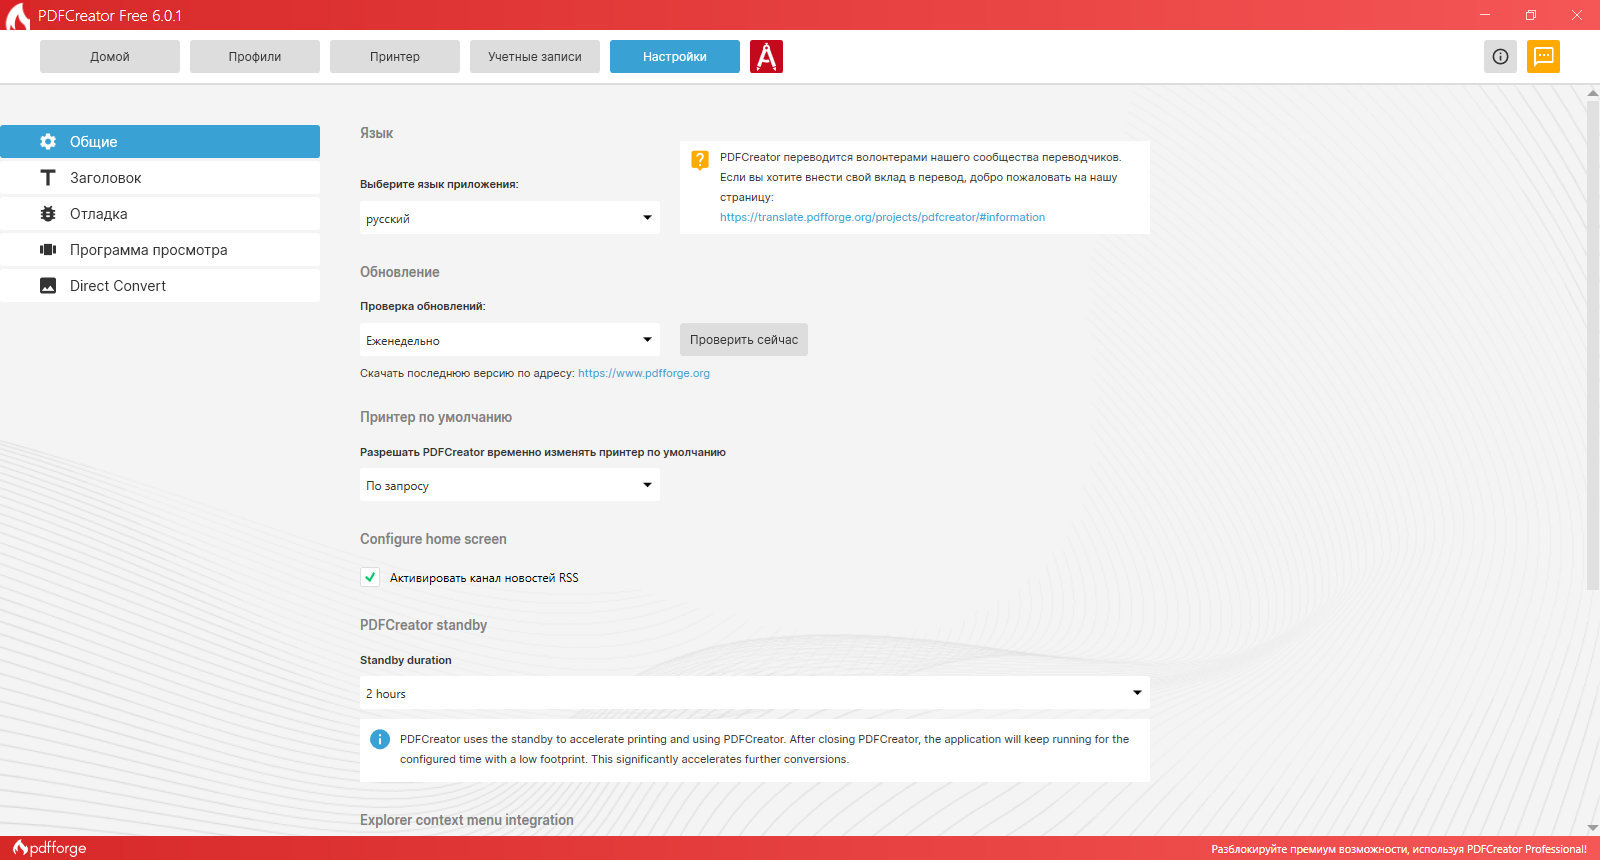This screenshot has width=1600, height=860.
Task: Click the scrollbar up arrow
Action: 1593,93
